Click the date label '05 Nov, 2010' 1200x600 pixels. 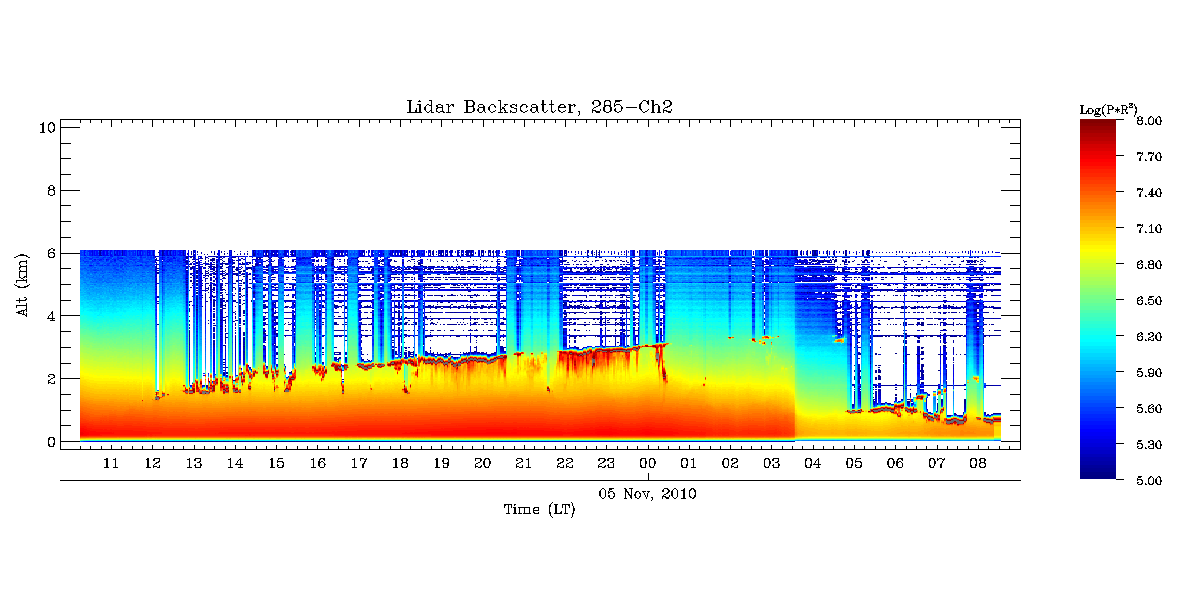tap(647, 494)
